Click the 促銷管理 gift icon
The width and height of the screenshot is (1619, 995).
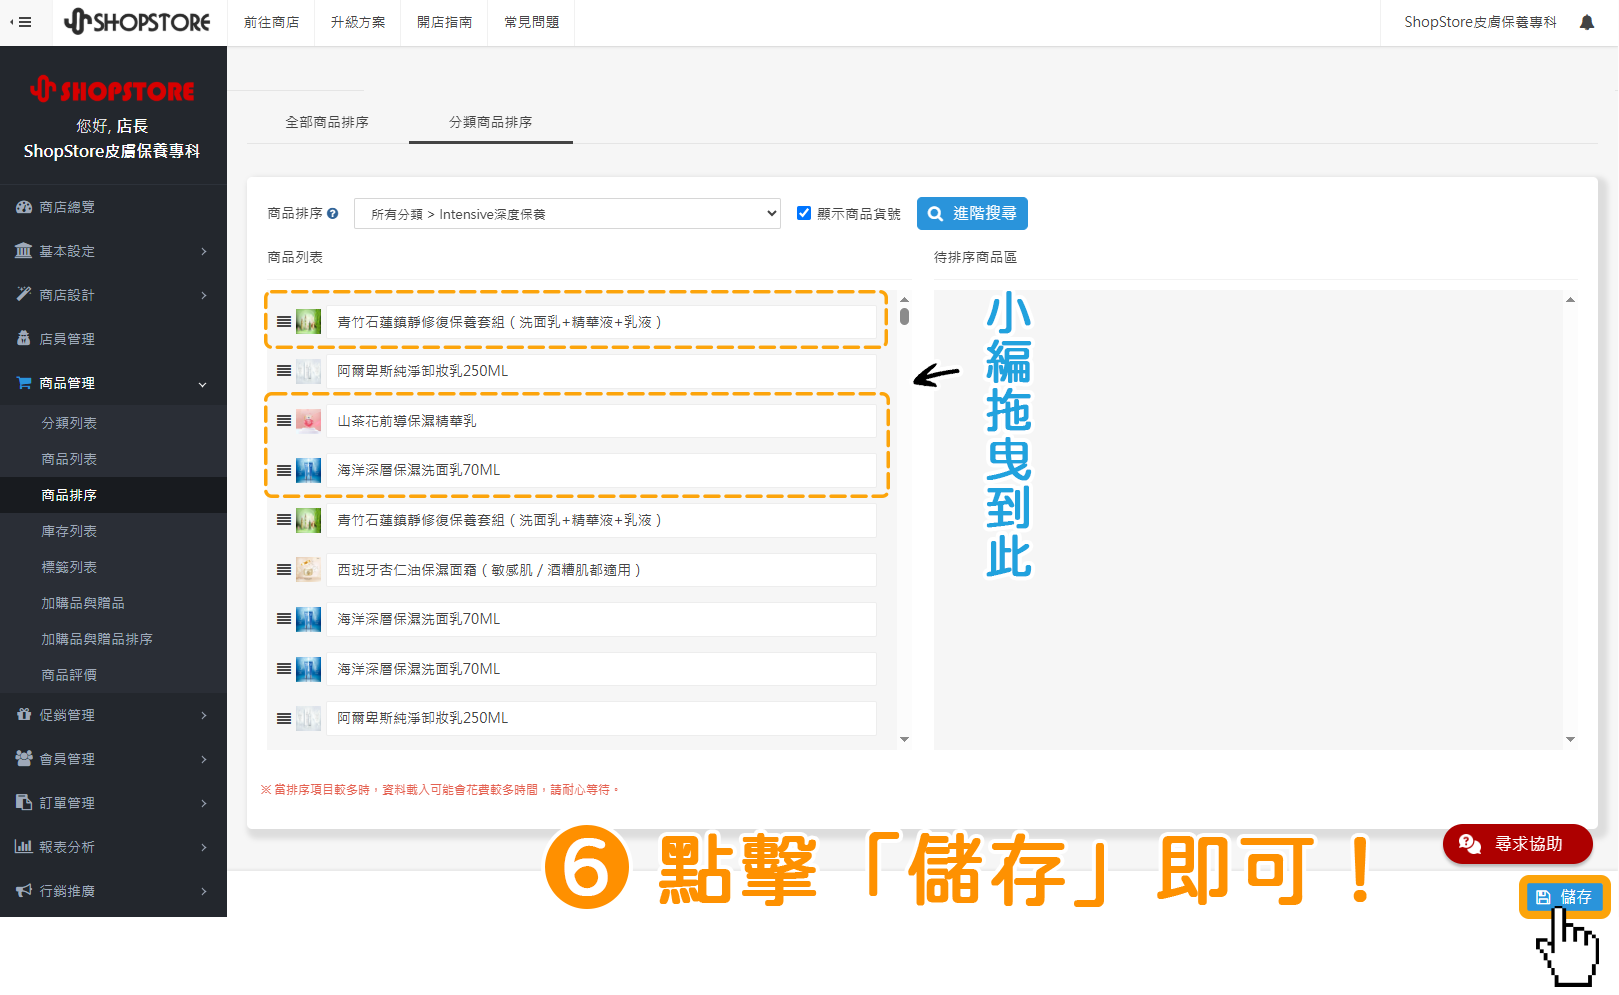24,714
